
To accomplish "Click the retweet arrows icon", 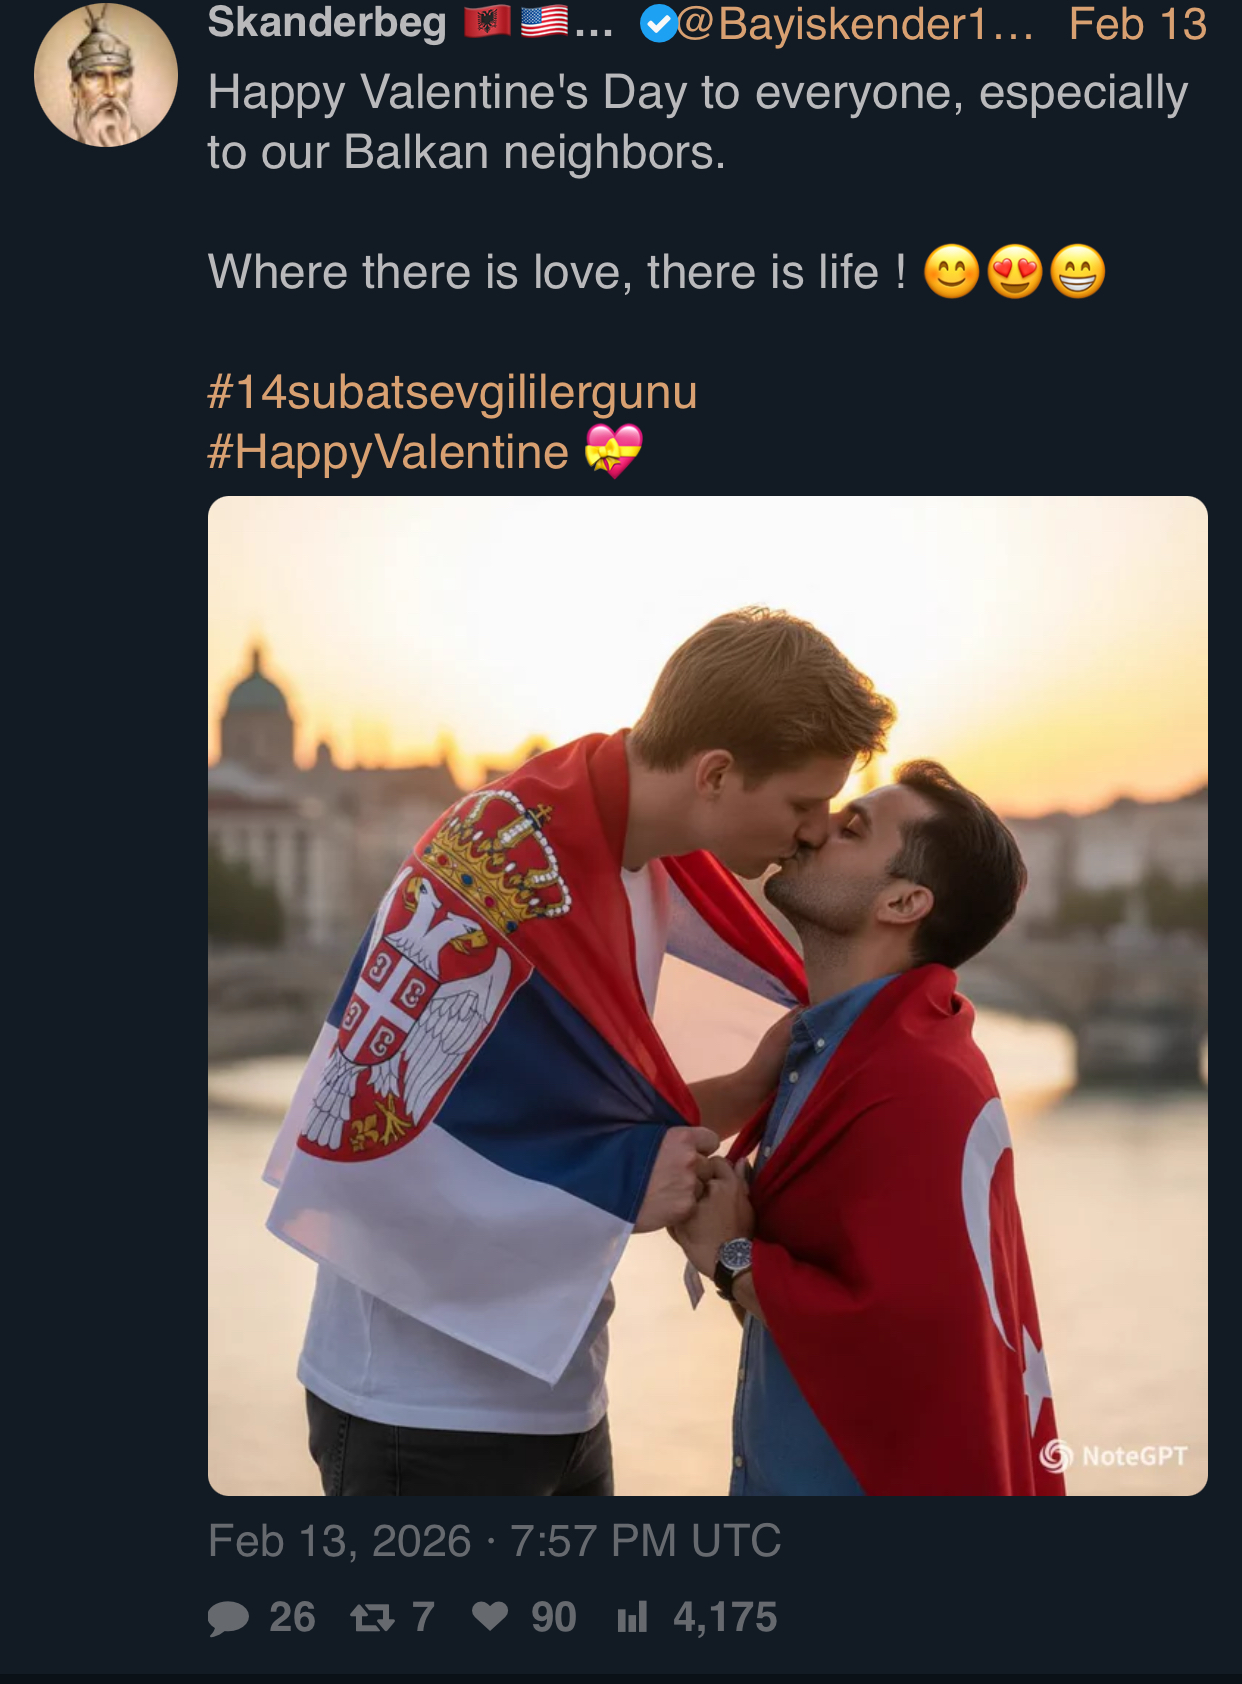I will [372, 1617].
